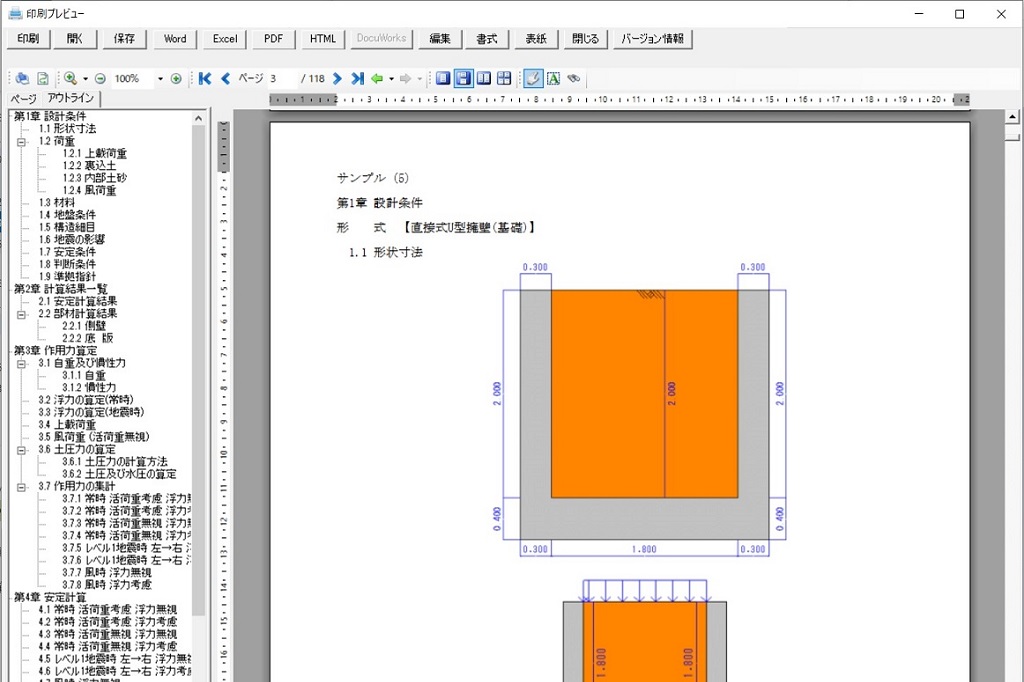Go to the last page
1024x682 pixels.
(357, 78)
